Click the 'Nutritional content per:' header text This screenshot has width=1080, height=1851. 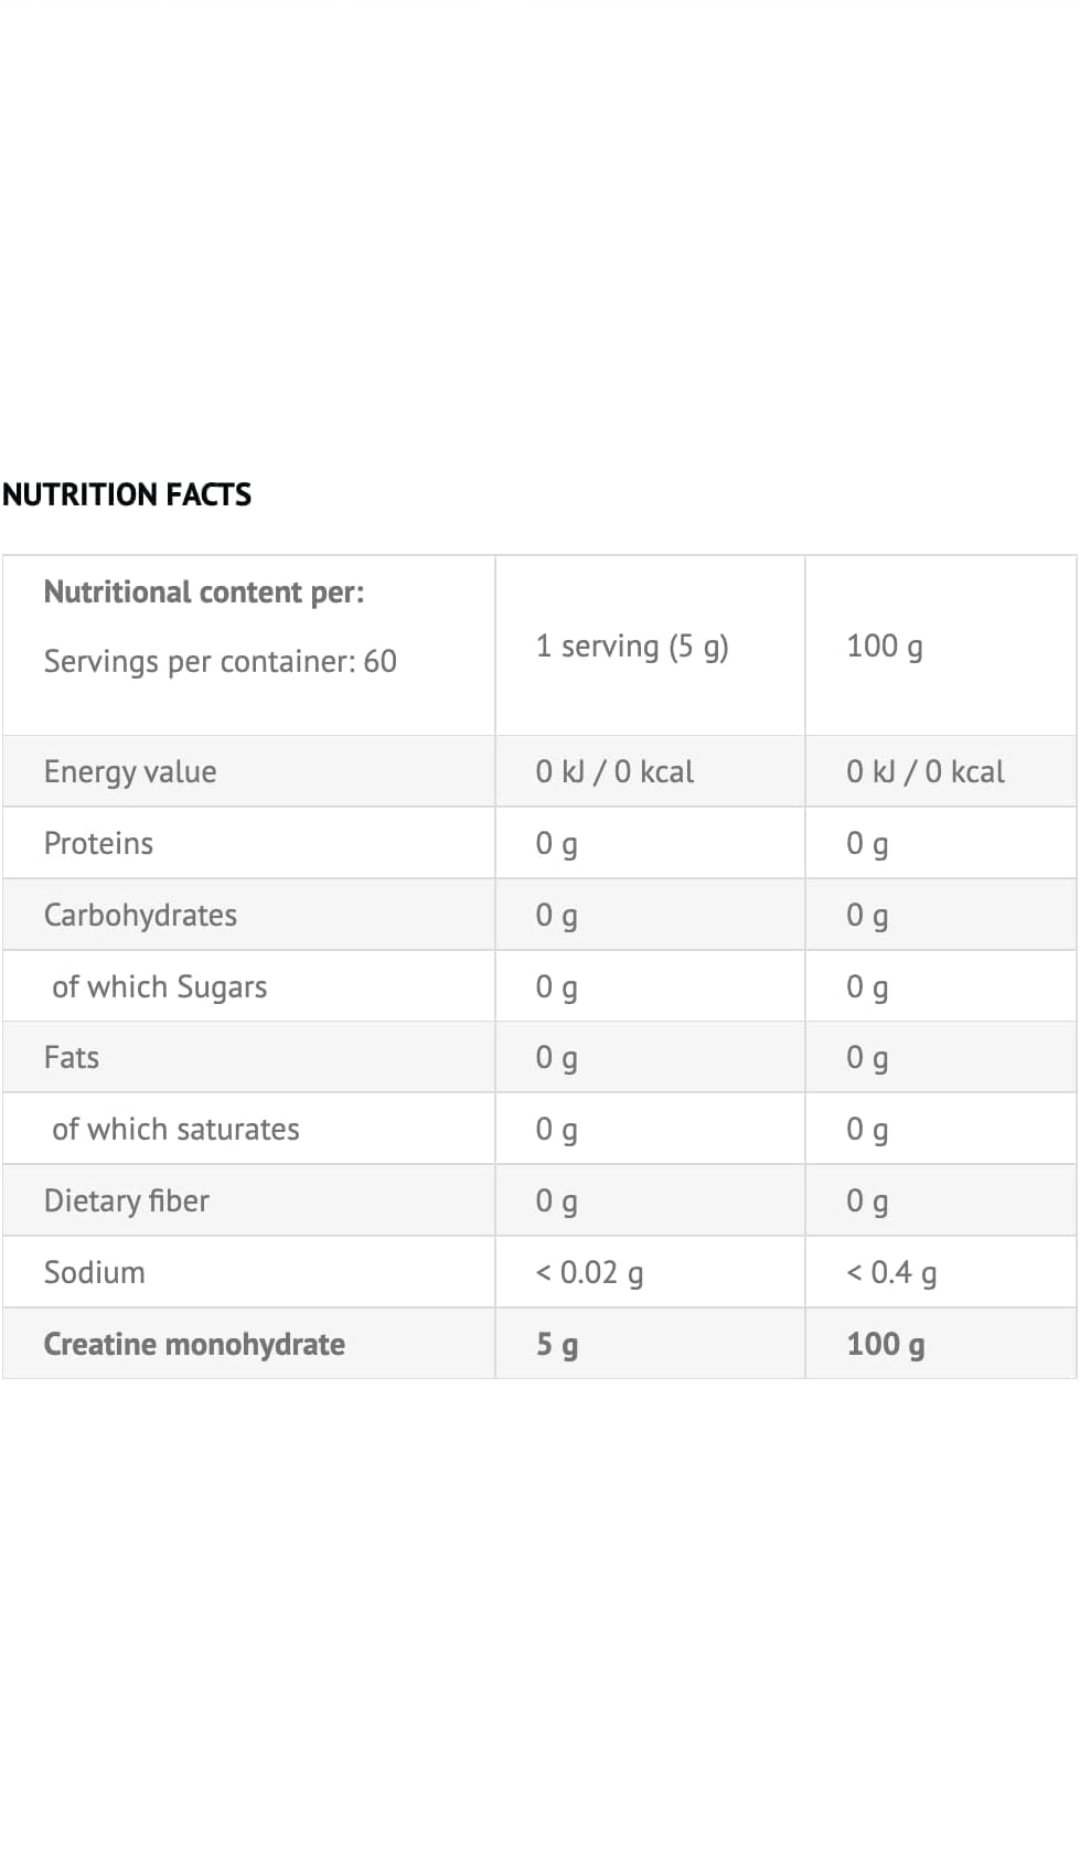[204, 591]
